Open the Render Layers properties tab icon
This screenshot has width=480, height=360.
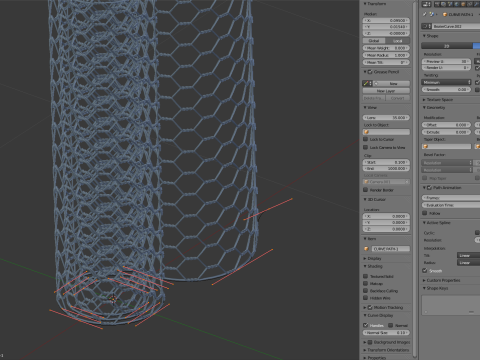[442, 4]
